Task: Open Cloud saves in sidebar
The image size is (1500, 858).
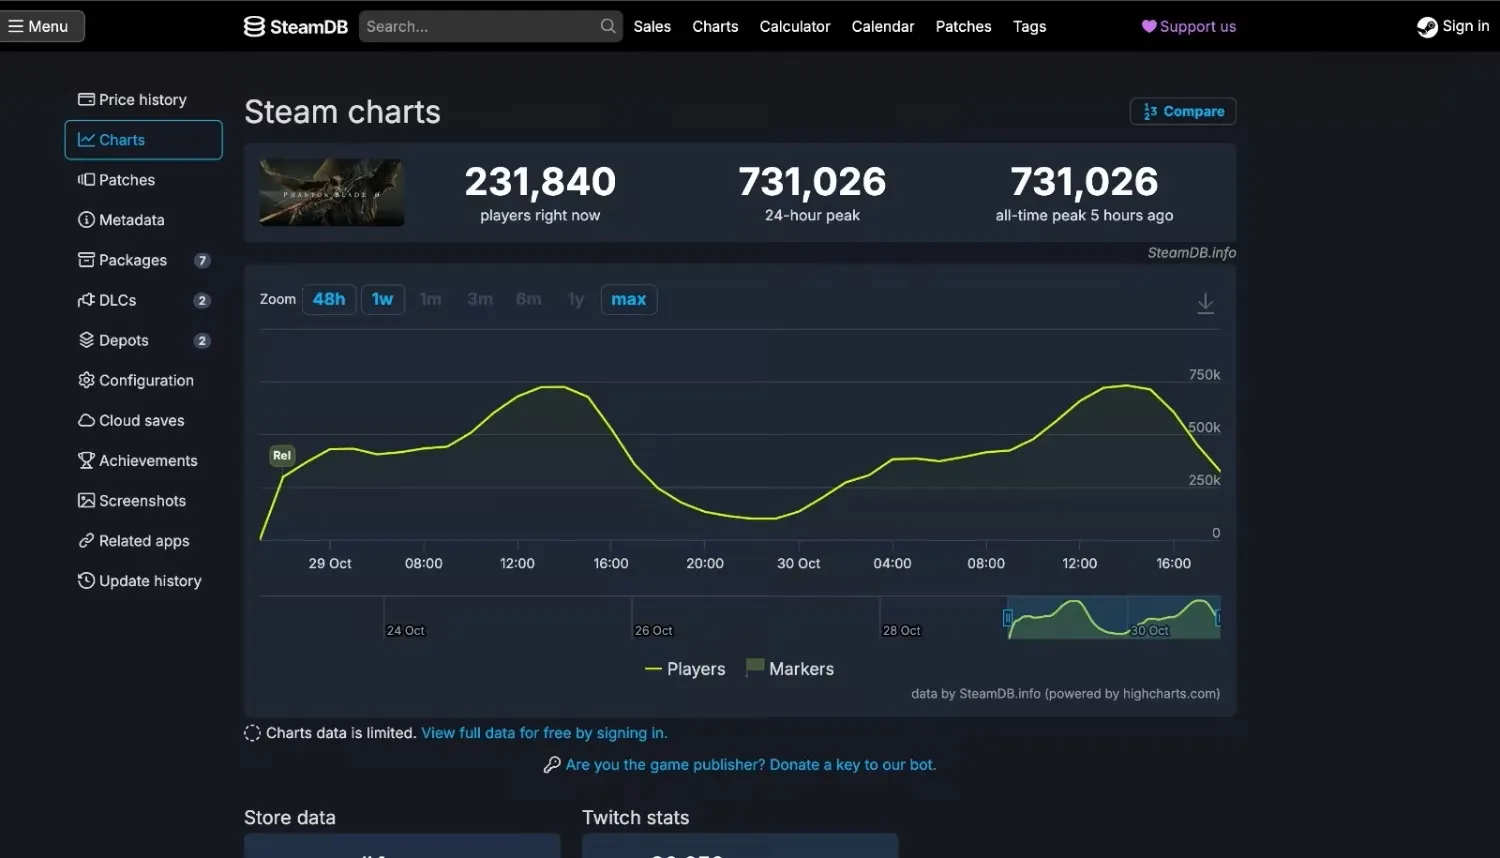Action: coord(143,420)
